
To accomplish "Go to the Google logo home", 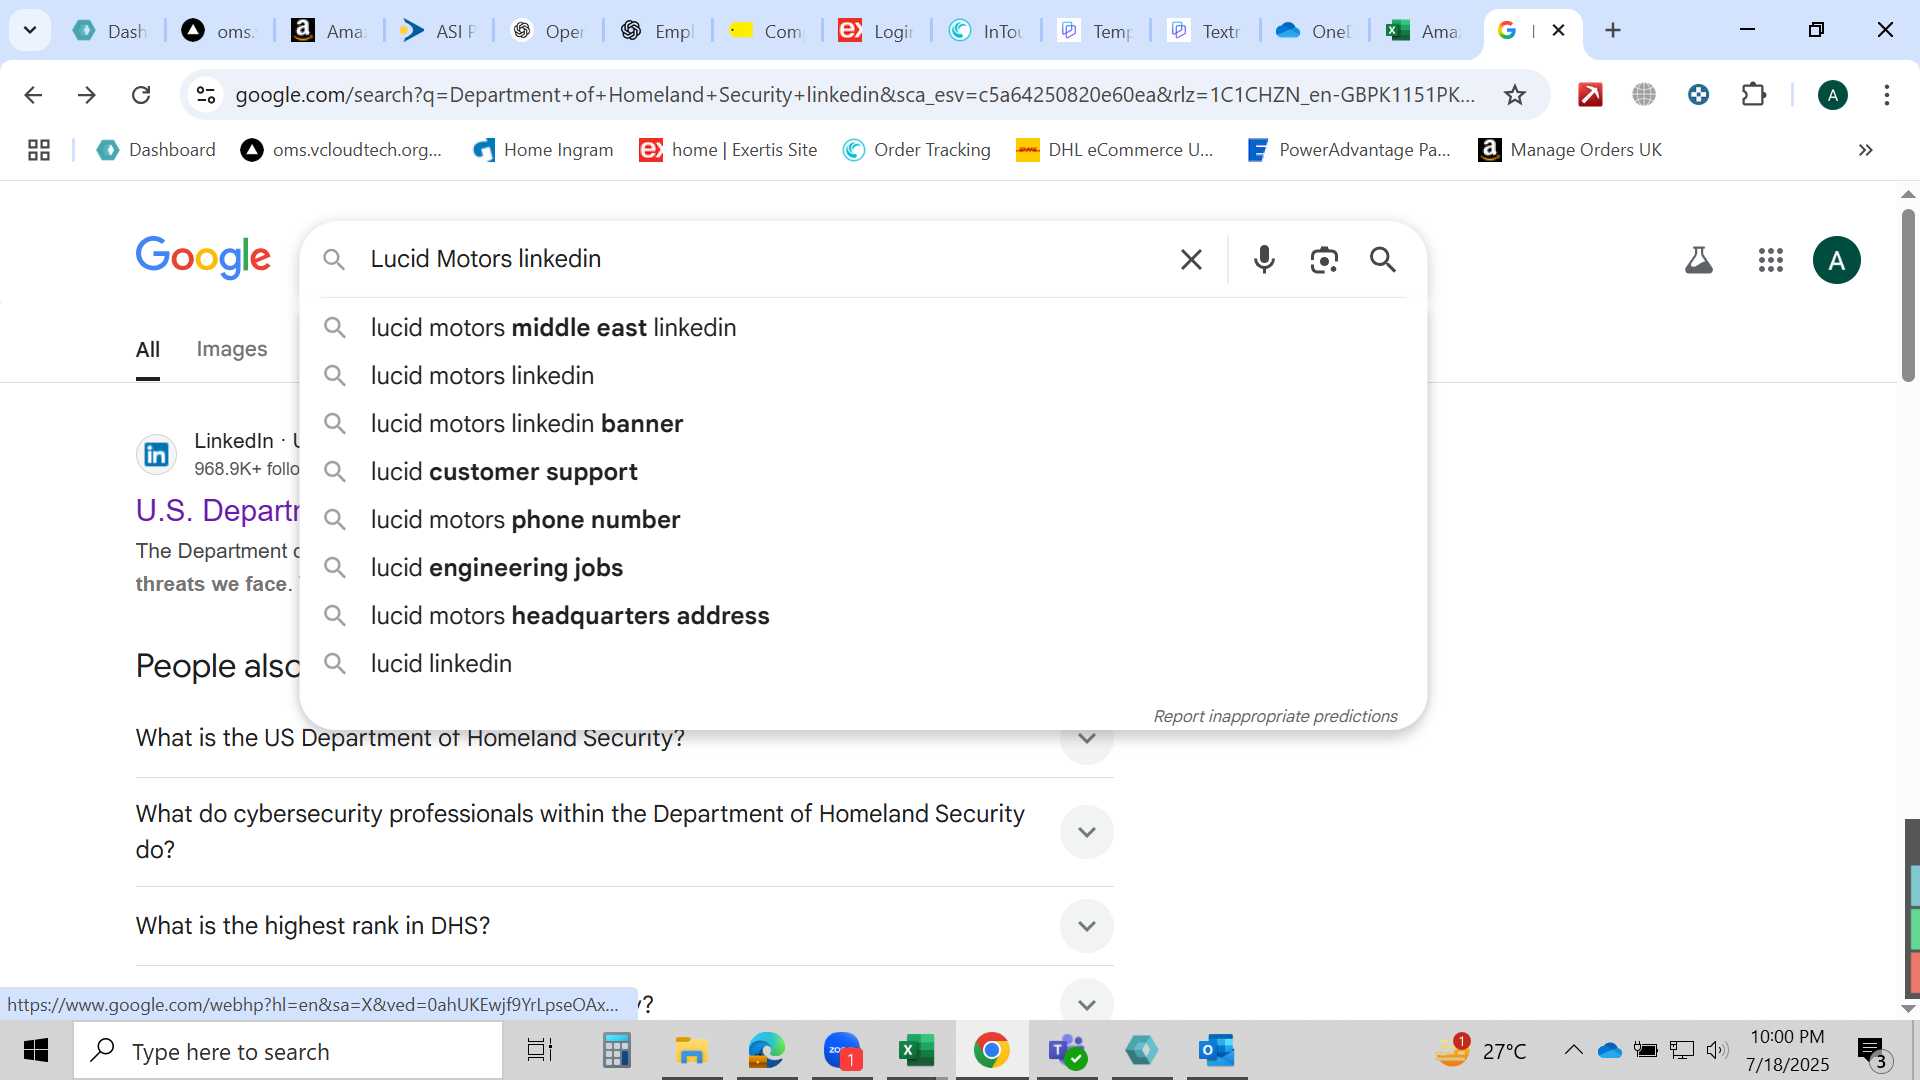I will pos(203,258).
